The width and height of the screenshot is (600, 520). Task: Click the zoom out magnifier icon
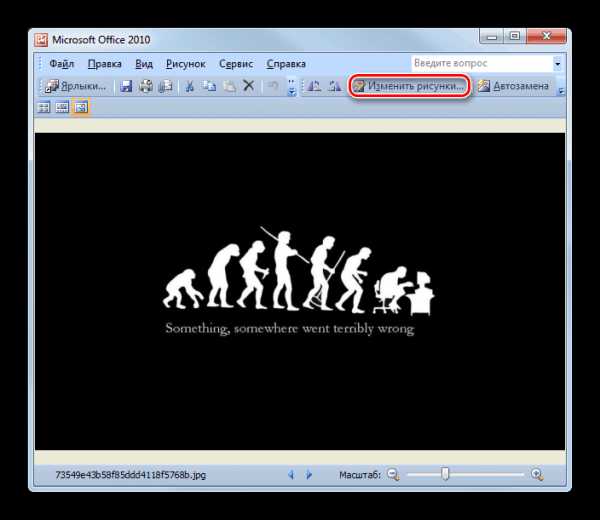click(393, 474)
